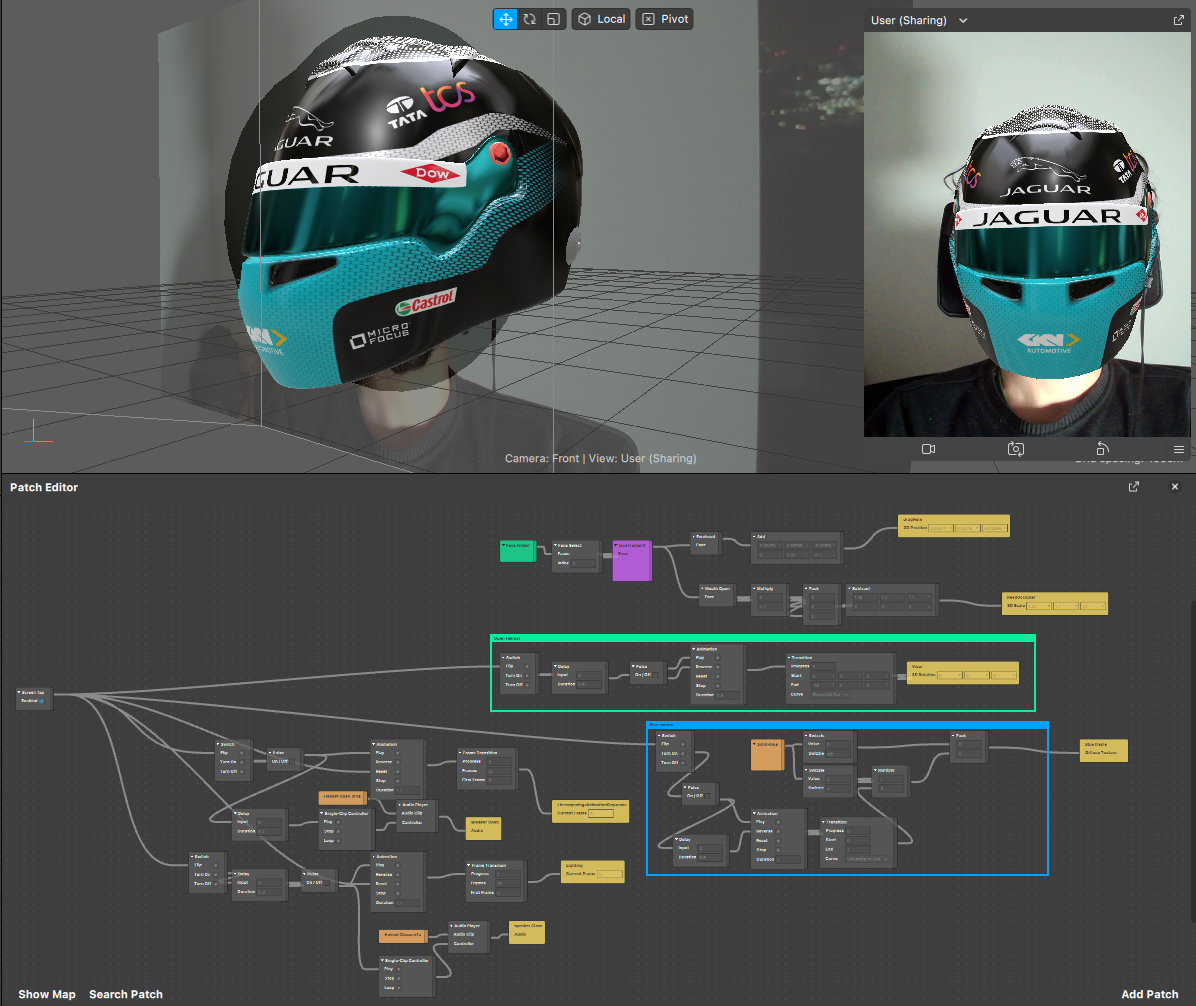1196x1006 pixels.
Task: Collapse the Face Finder patch triangle
Action: coord(503,545)
